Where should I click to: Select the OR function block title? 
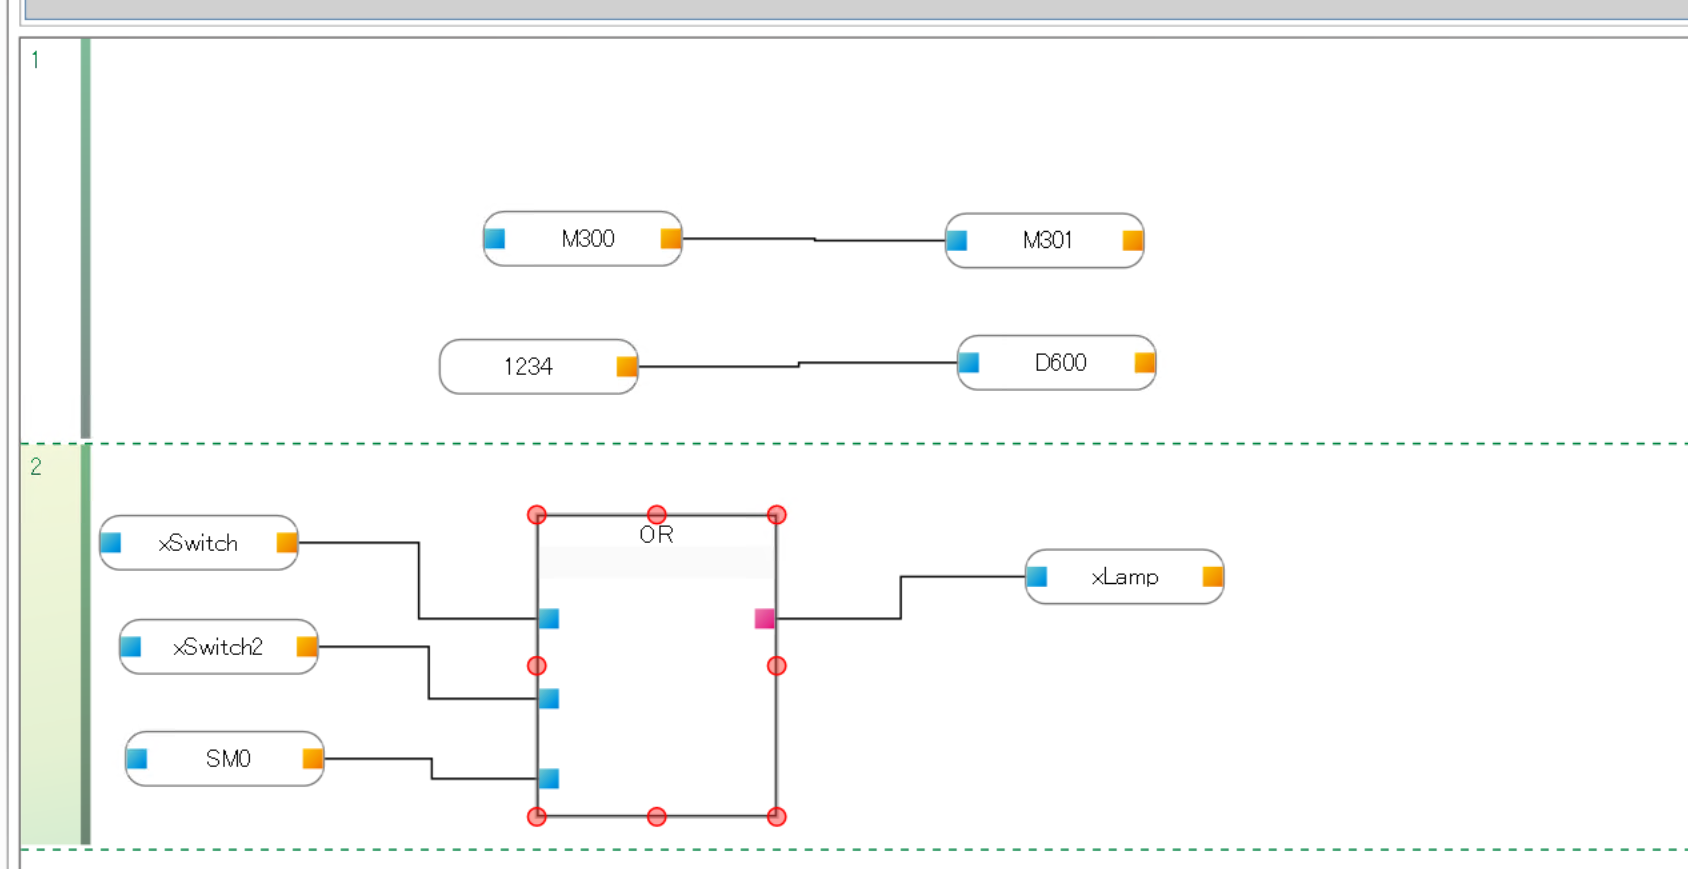656,535
